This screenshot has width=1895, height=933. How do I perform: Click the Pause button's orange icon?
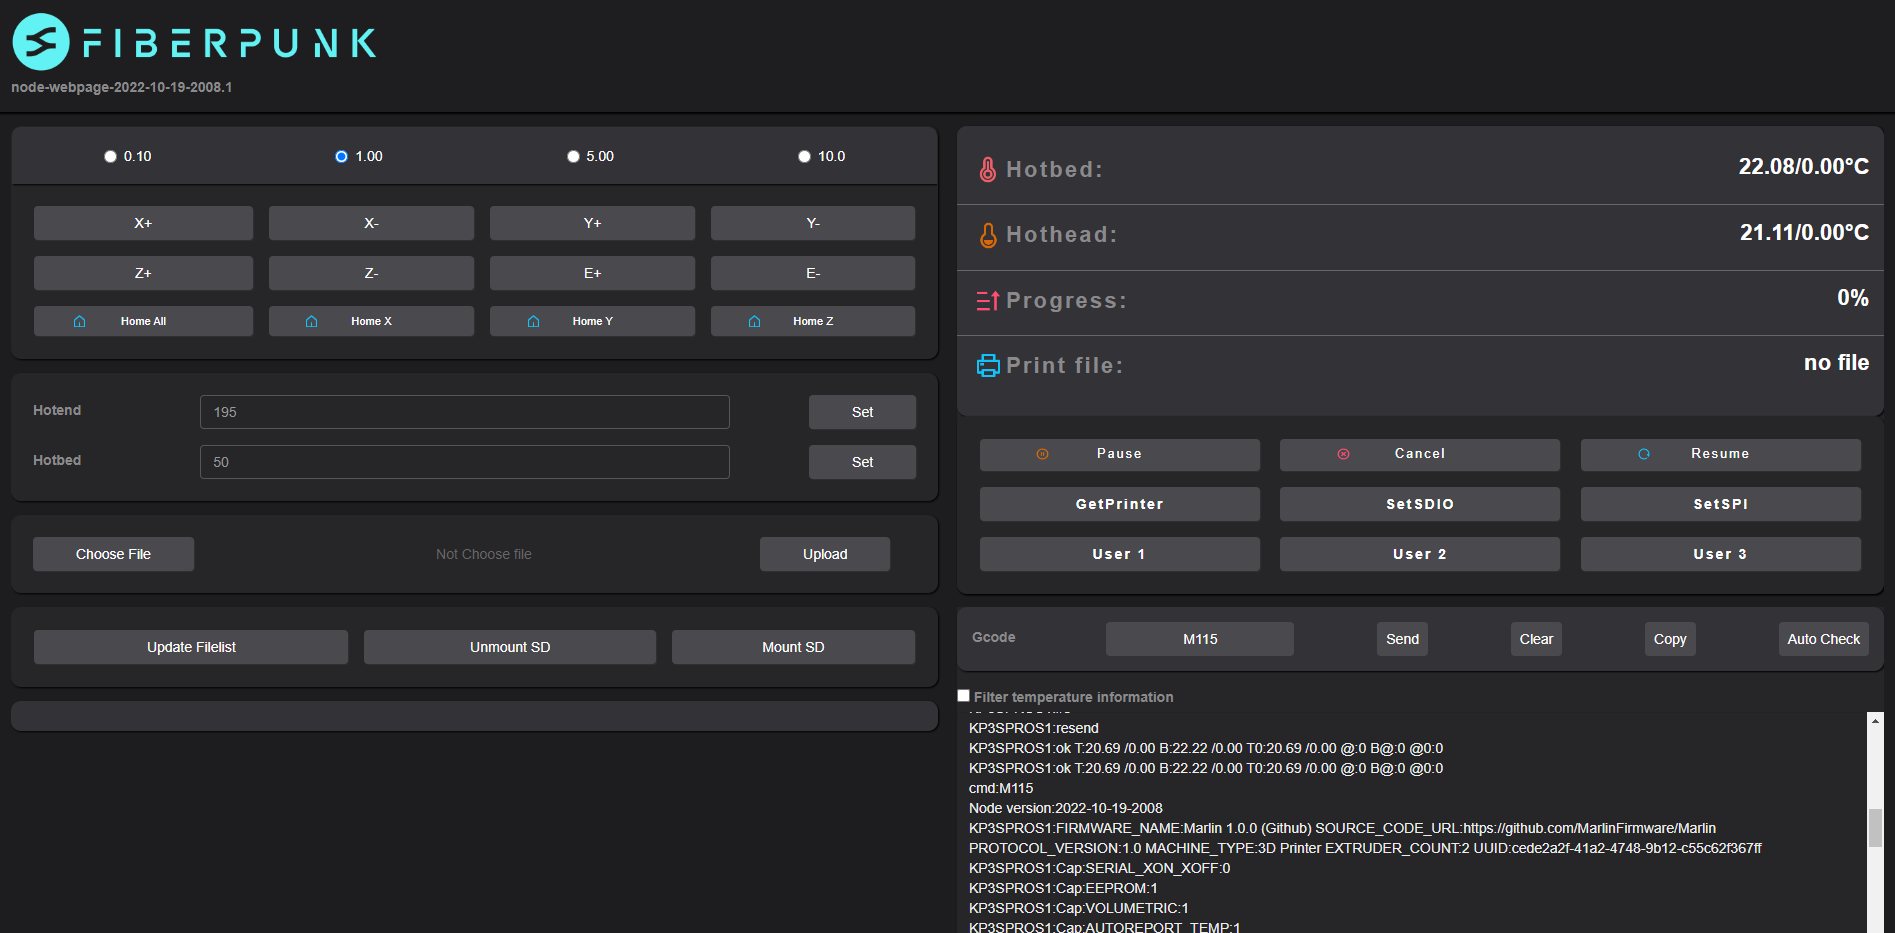(x=1042, y=454)
